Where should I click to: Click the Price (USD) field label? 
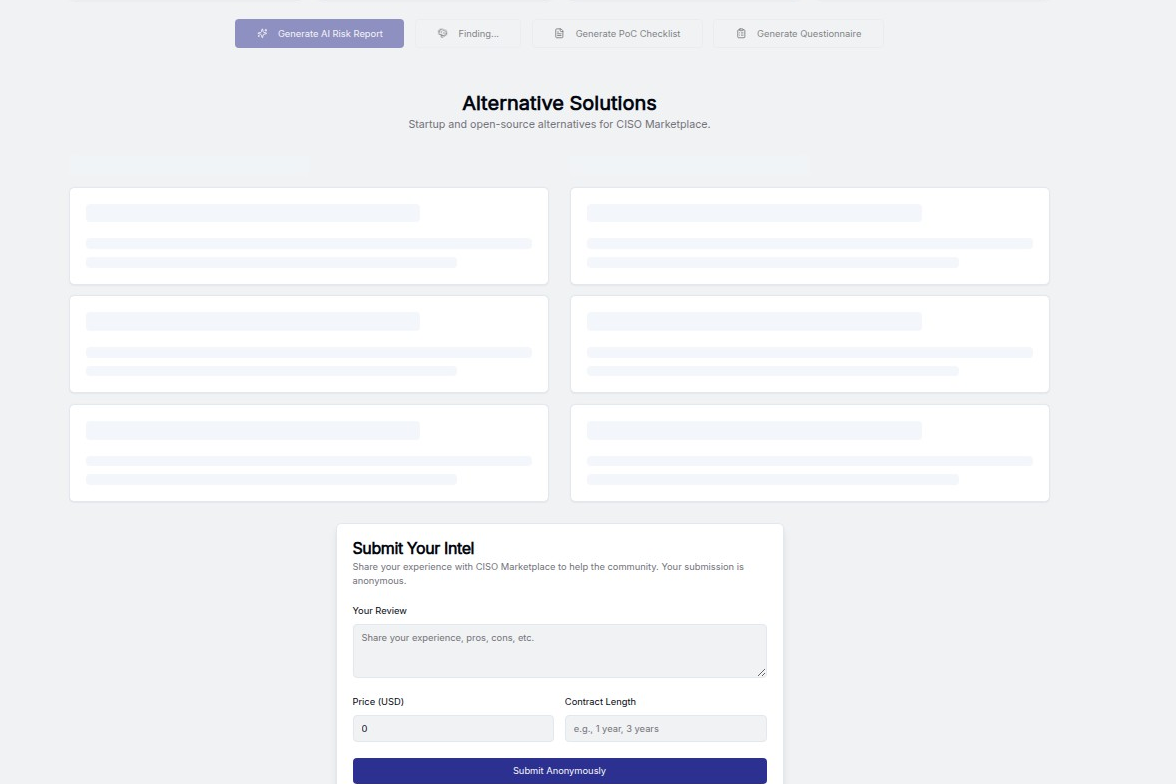(378, 702)
